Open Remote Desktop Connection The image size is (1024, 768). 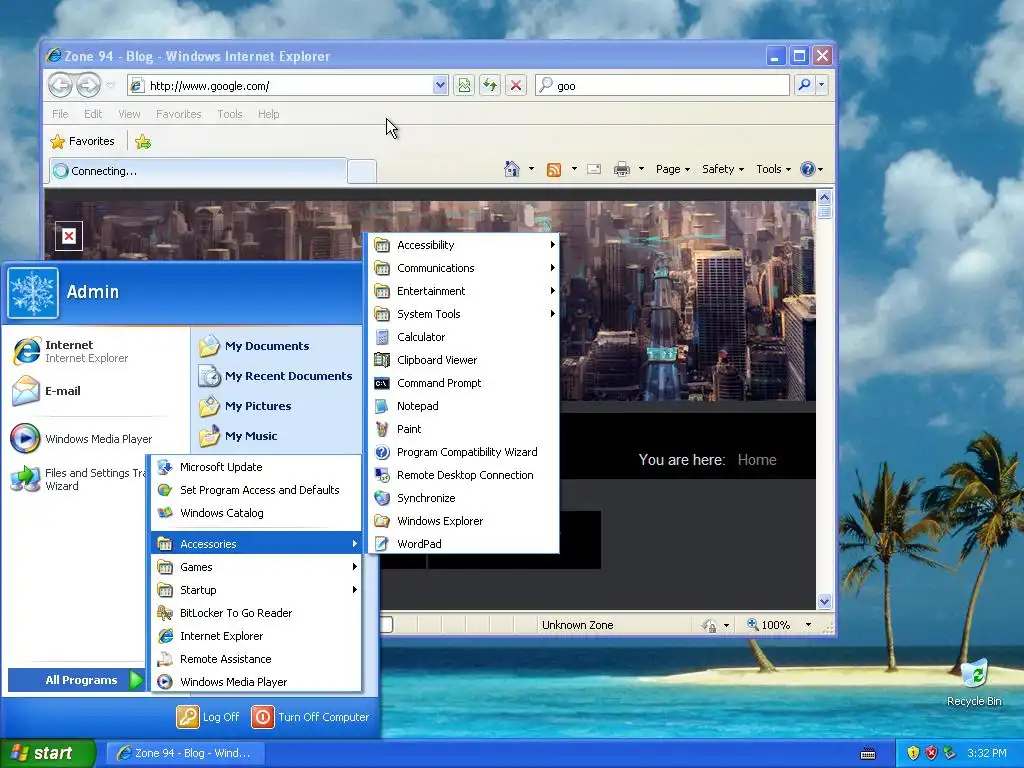[x=464, y=475]
